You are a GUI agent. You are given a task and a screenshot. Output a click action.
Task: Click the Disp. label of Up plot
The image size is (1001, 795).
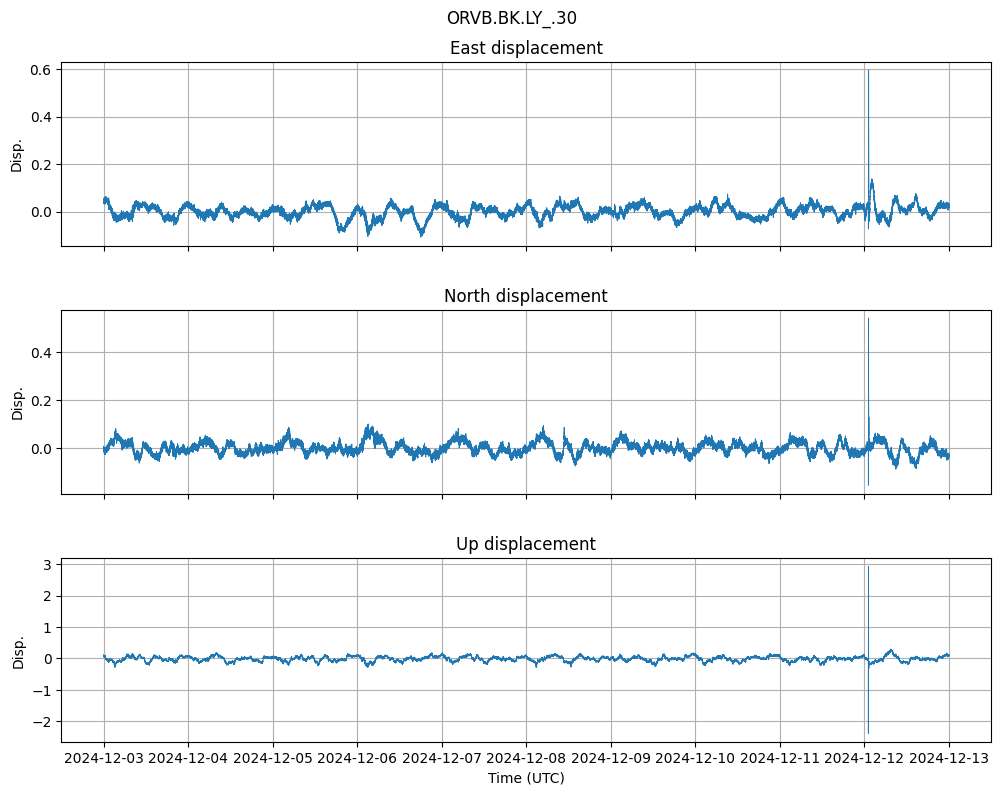point(17,650)
